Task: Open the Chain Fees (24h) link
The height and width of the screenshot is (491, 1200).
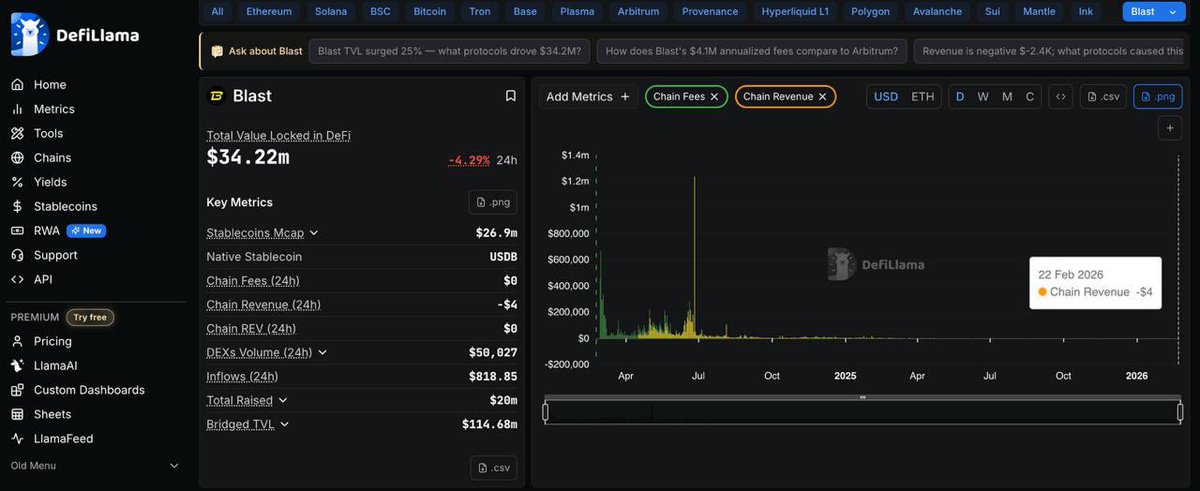Action: pos(253,281)
